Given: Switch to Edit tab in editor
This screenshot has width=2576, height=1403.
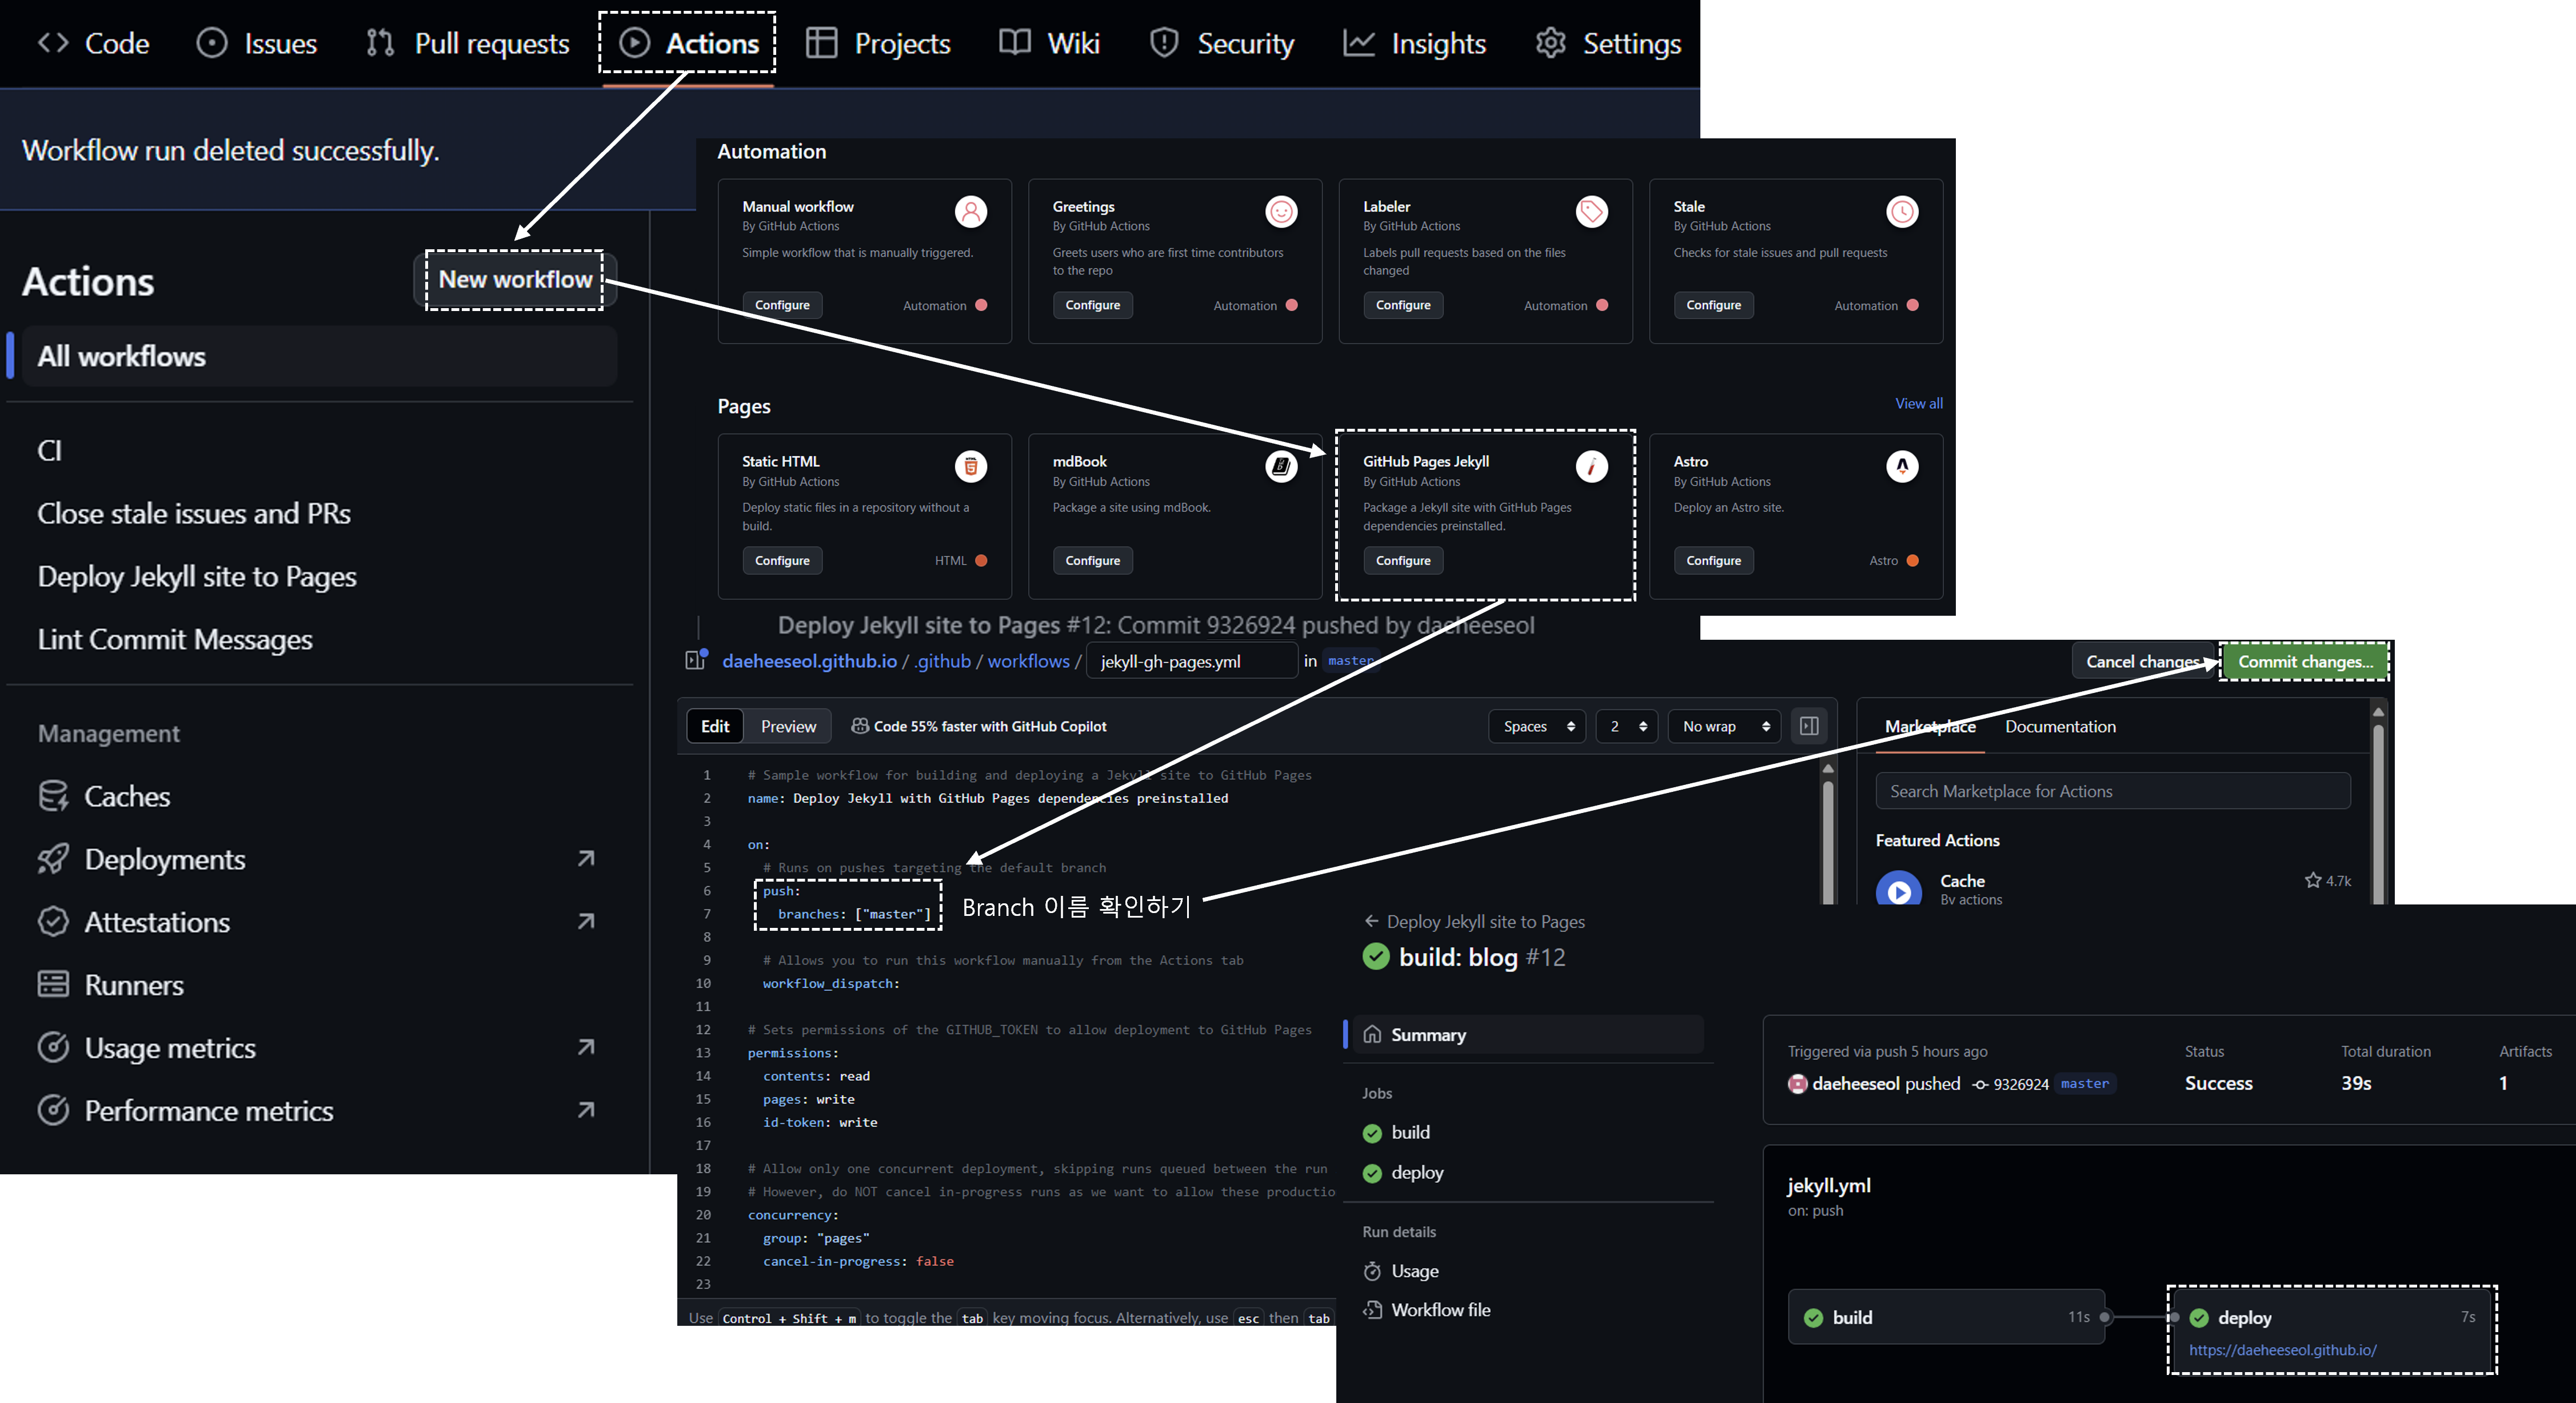Looking at the screenshot, I should pos(715,727).
